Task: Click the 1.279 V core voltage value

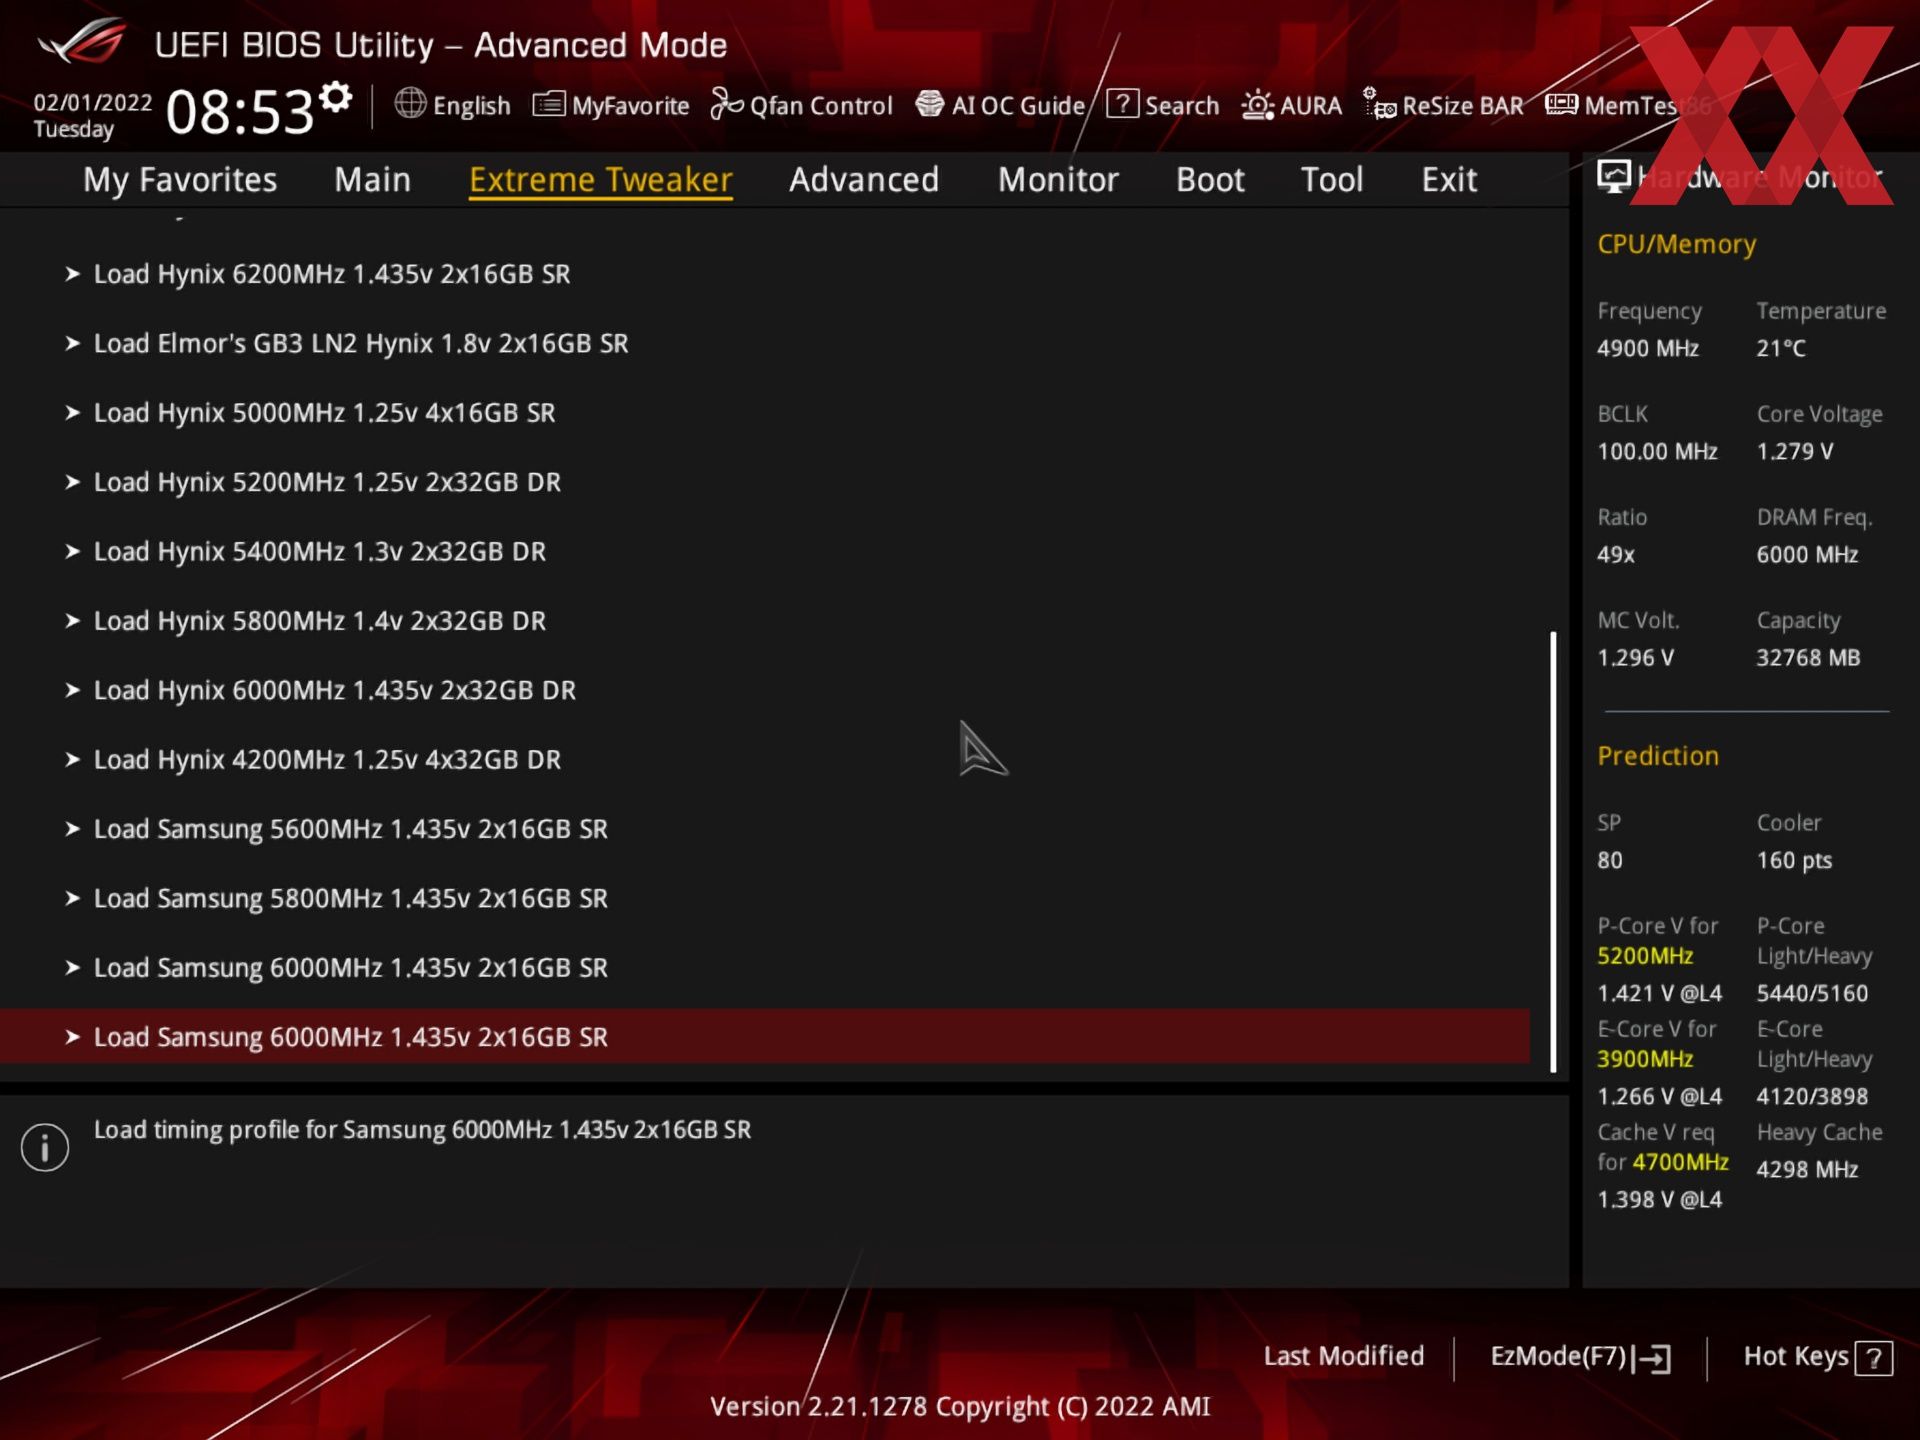Action: [x=1795, y=452]
